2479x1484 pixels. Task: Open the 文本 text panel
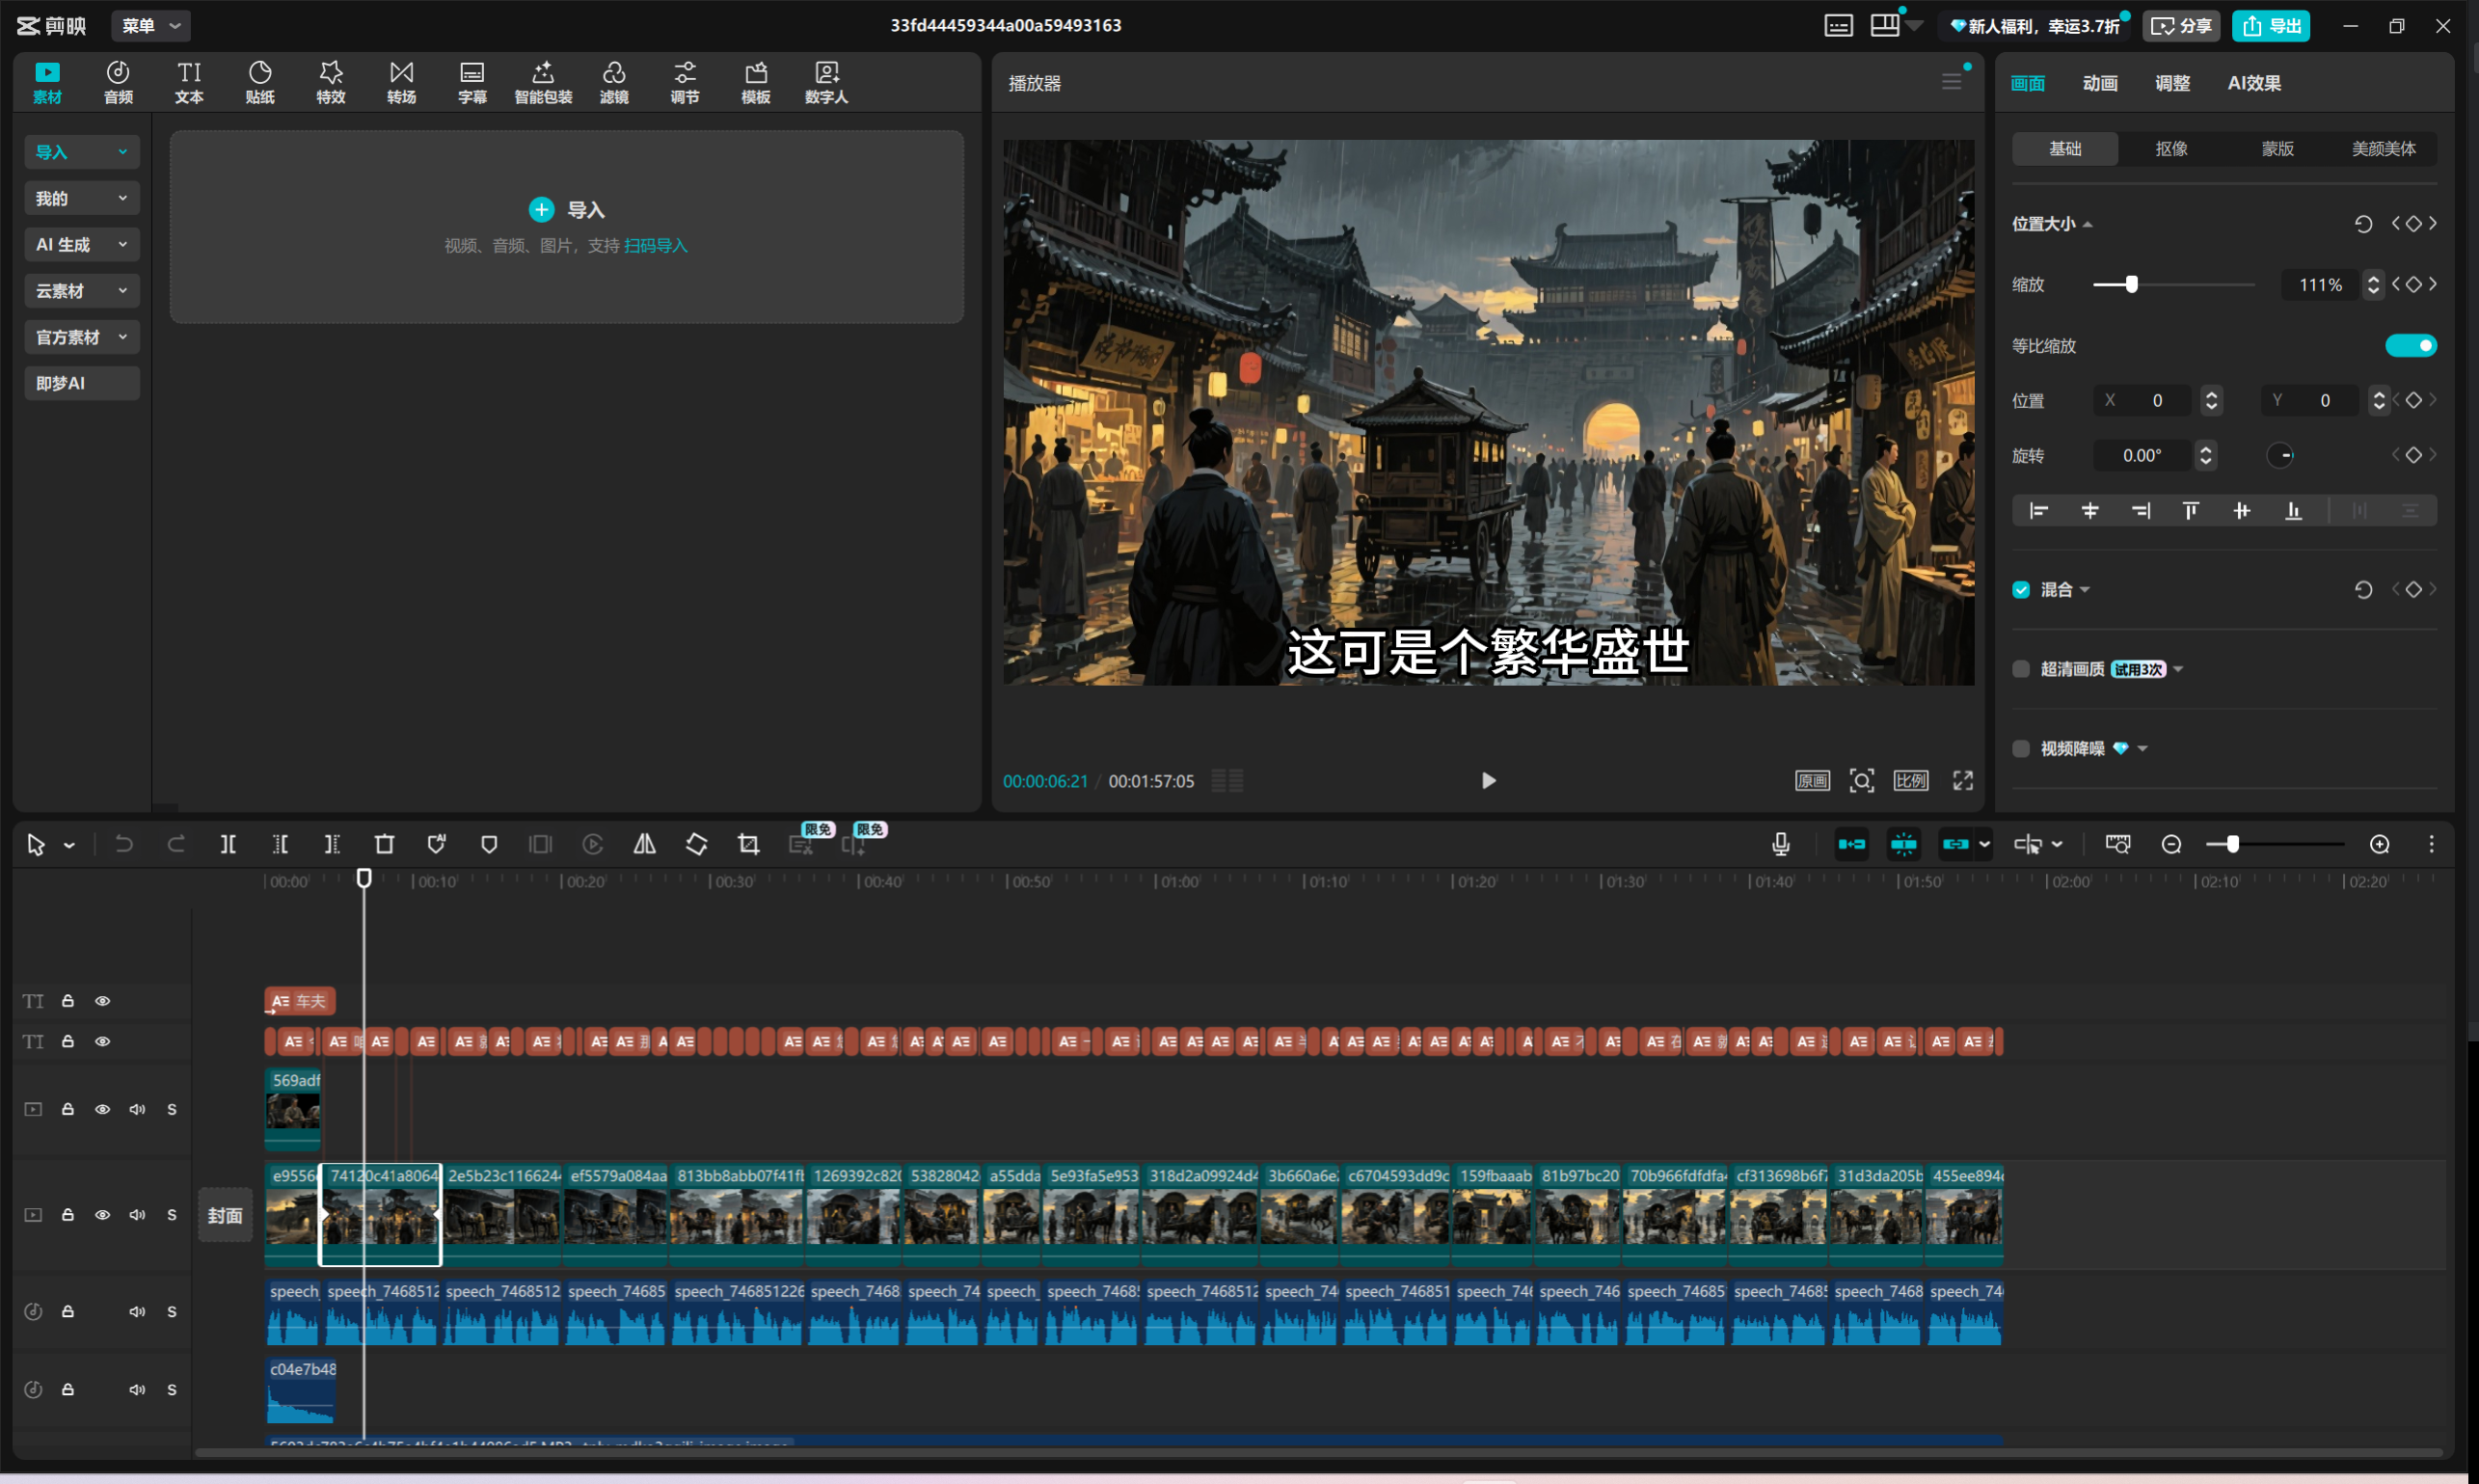[189, 82]
